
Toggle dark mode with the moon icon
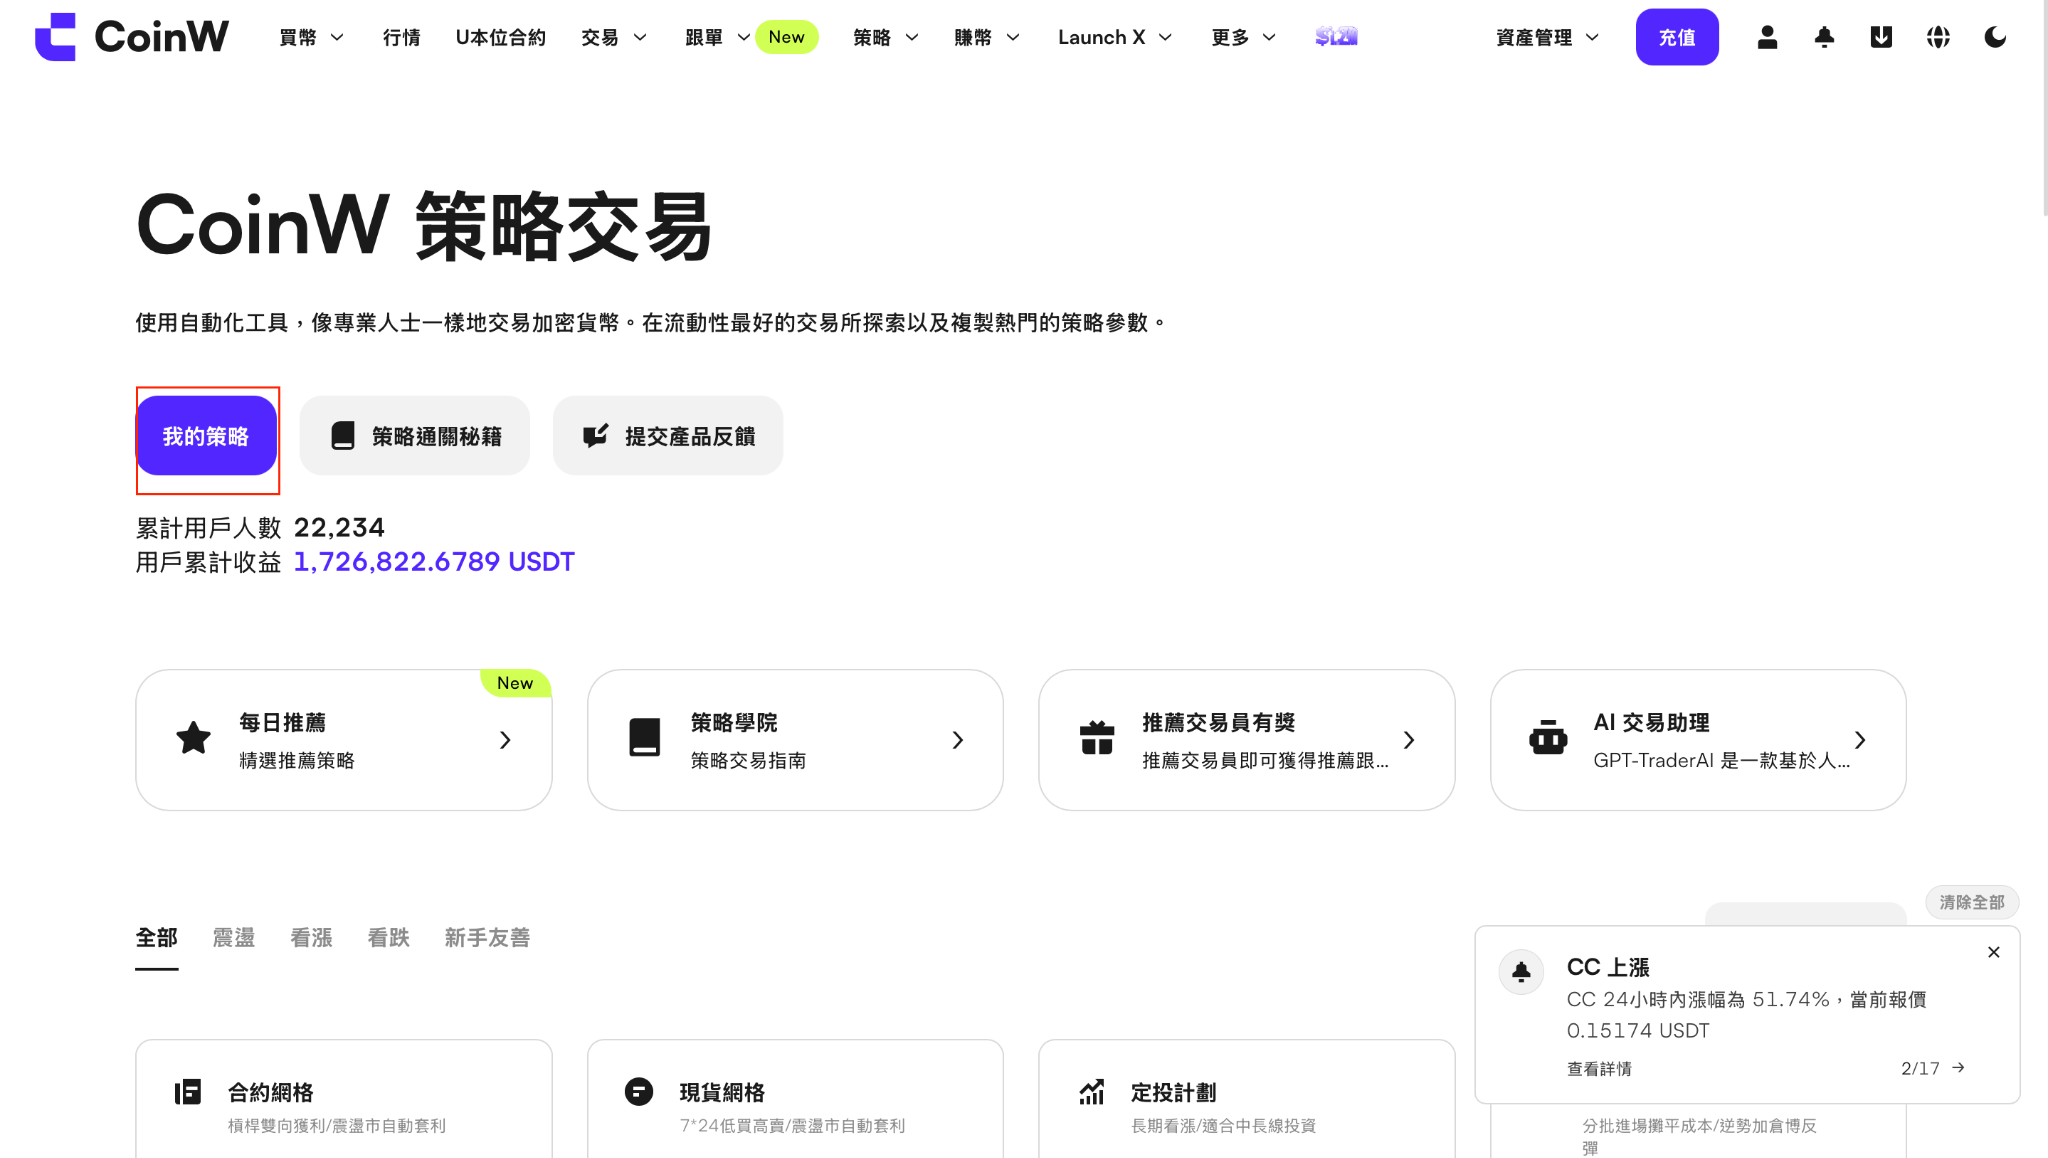pyautogui.click(x=1995, y=37)
